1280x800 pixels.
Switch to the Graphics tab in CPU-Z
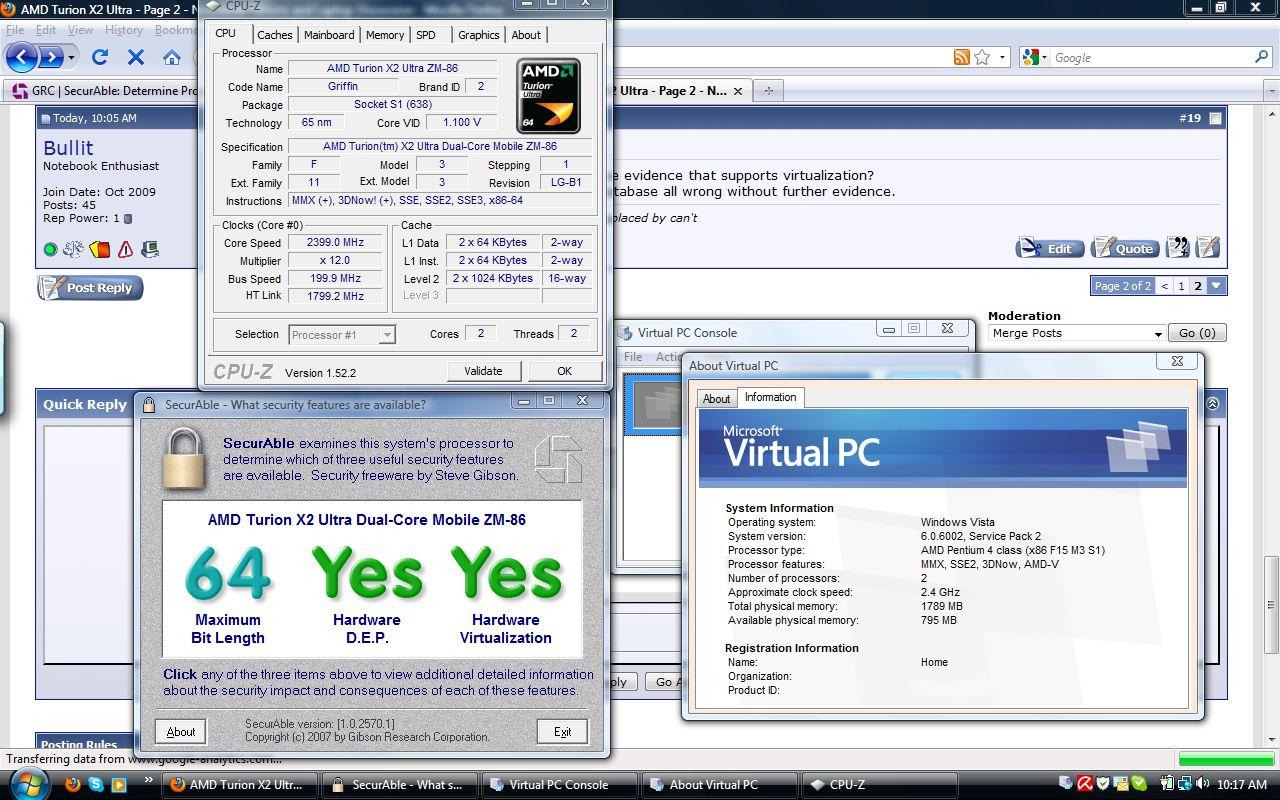tap(478, 35)
